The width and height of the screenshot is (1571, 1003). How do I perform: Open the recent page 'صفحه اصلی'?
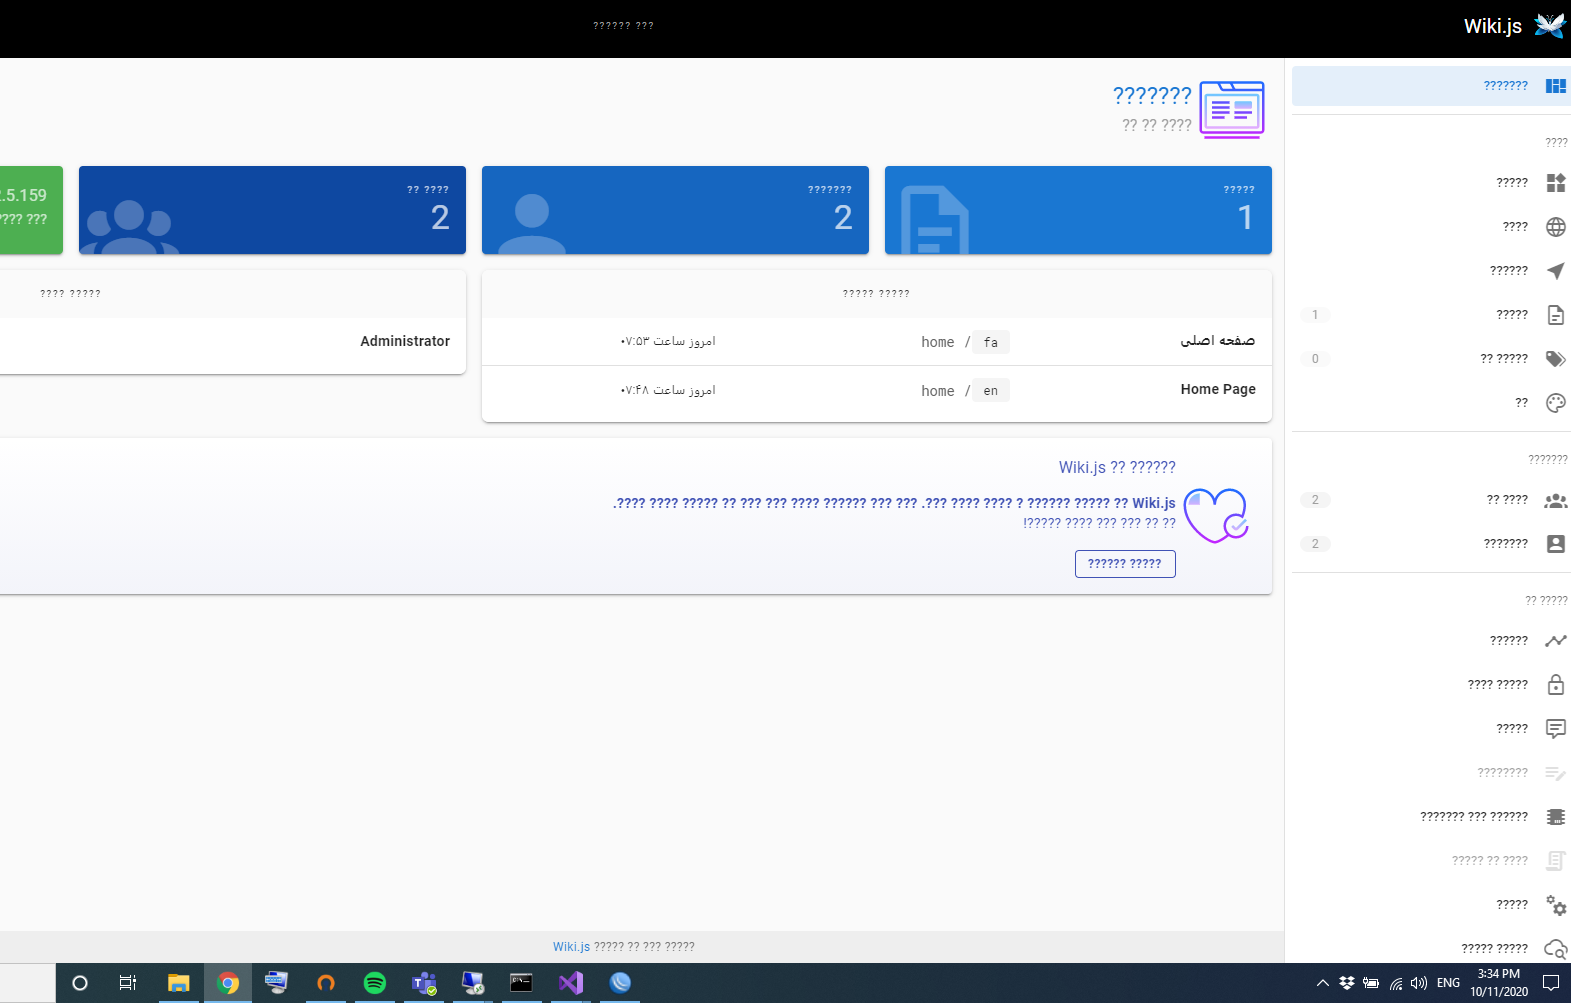1217,341
